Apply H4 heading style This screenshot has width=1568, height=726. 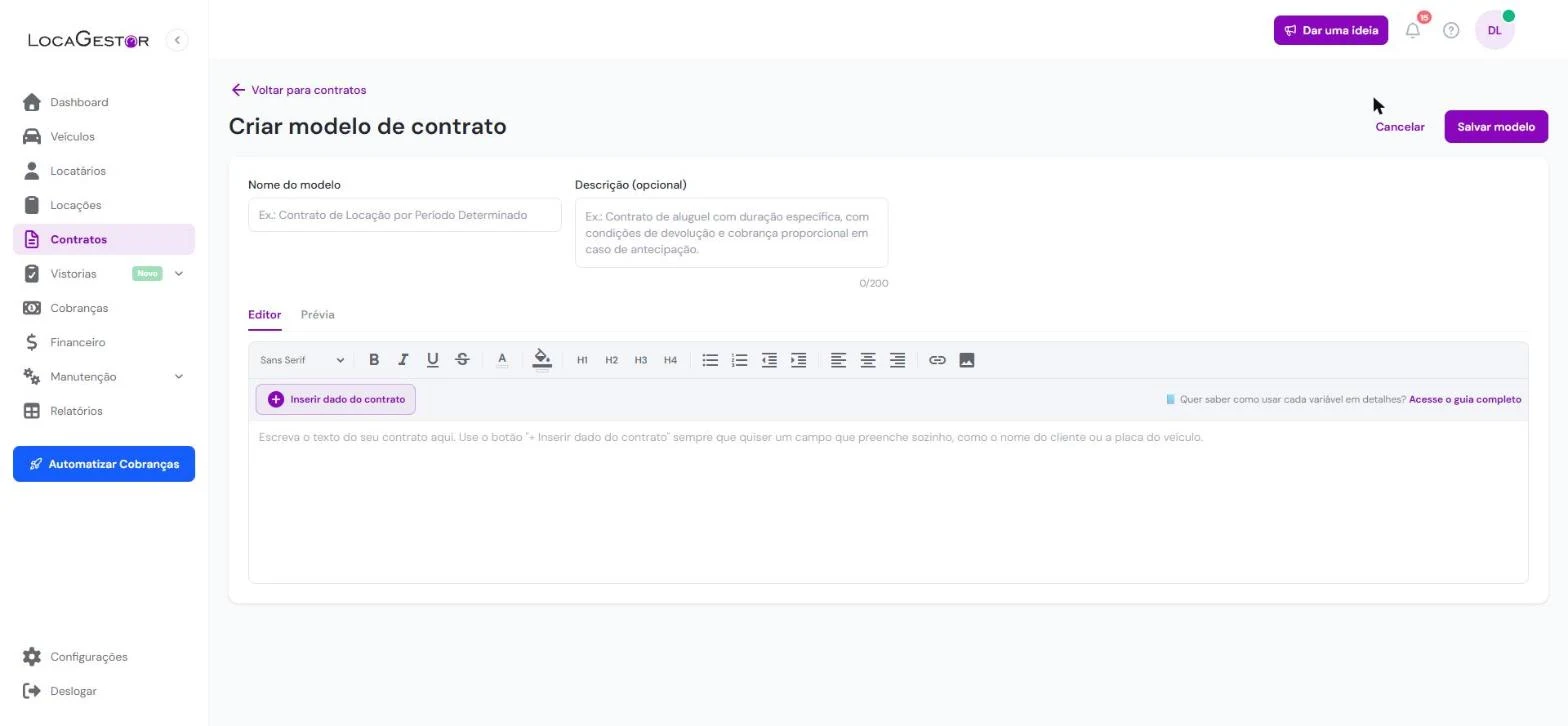point(670,360)
